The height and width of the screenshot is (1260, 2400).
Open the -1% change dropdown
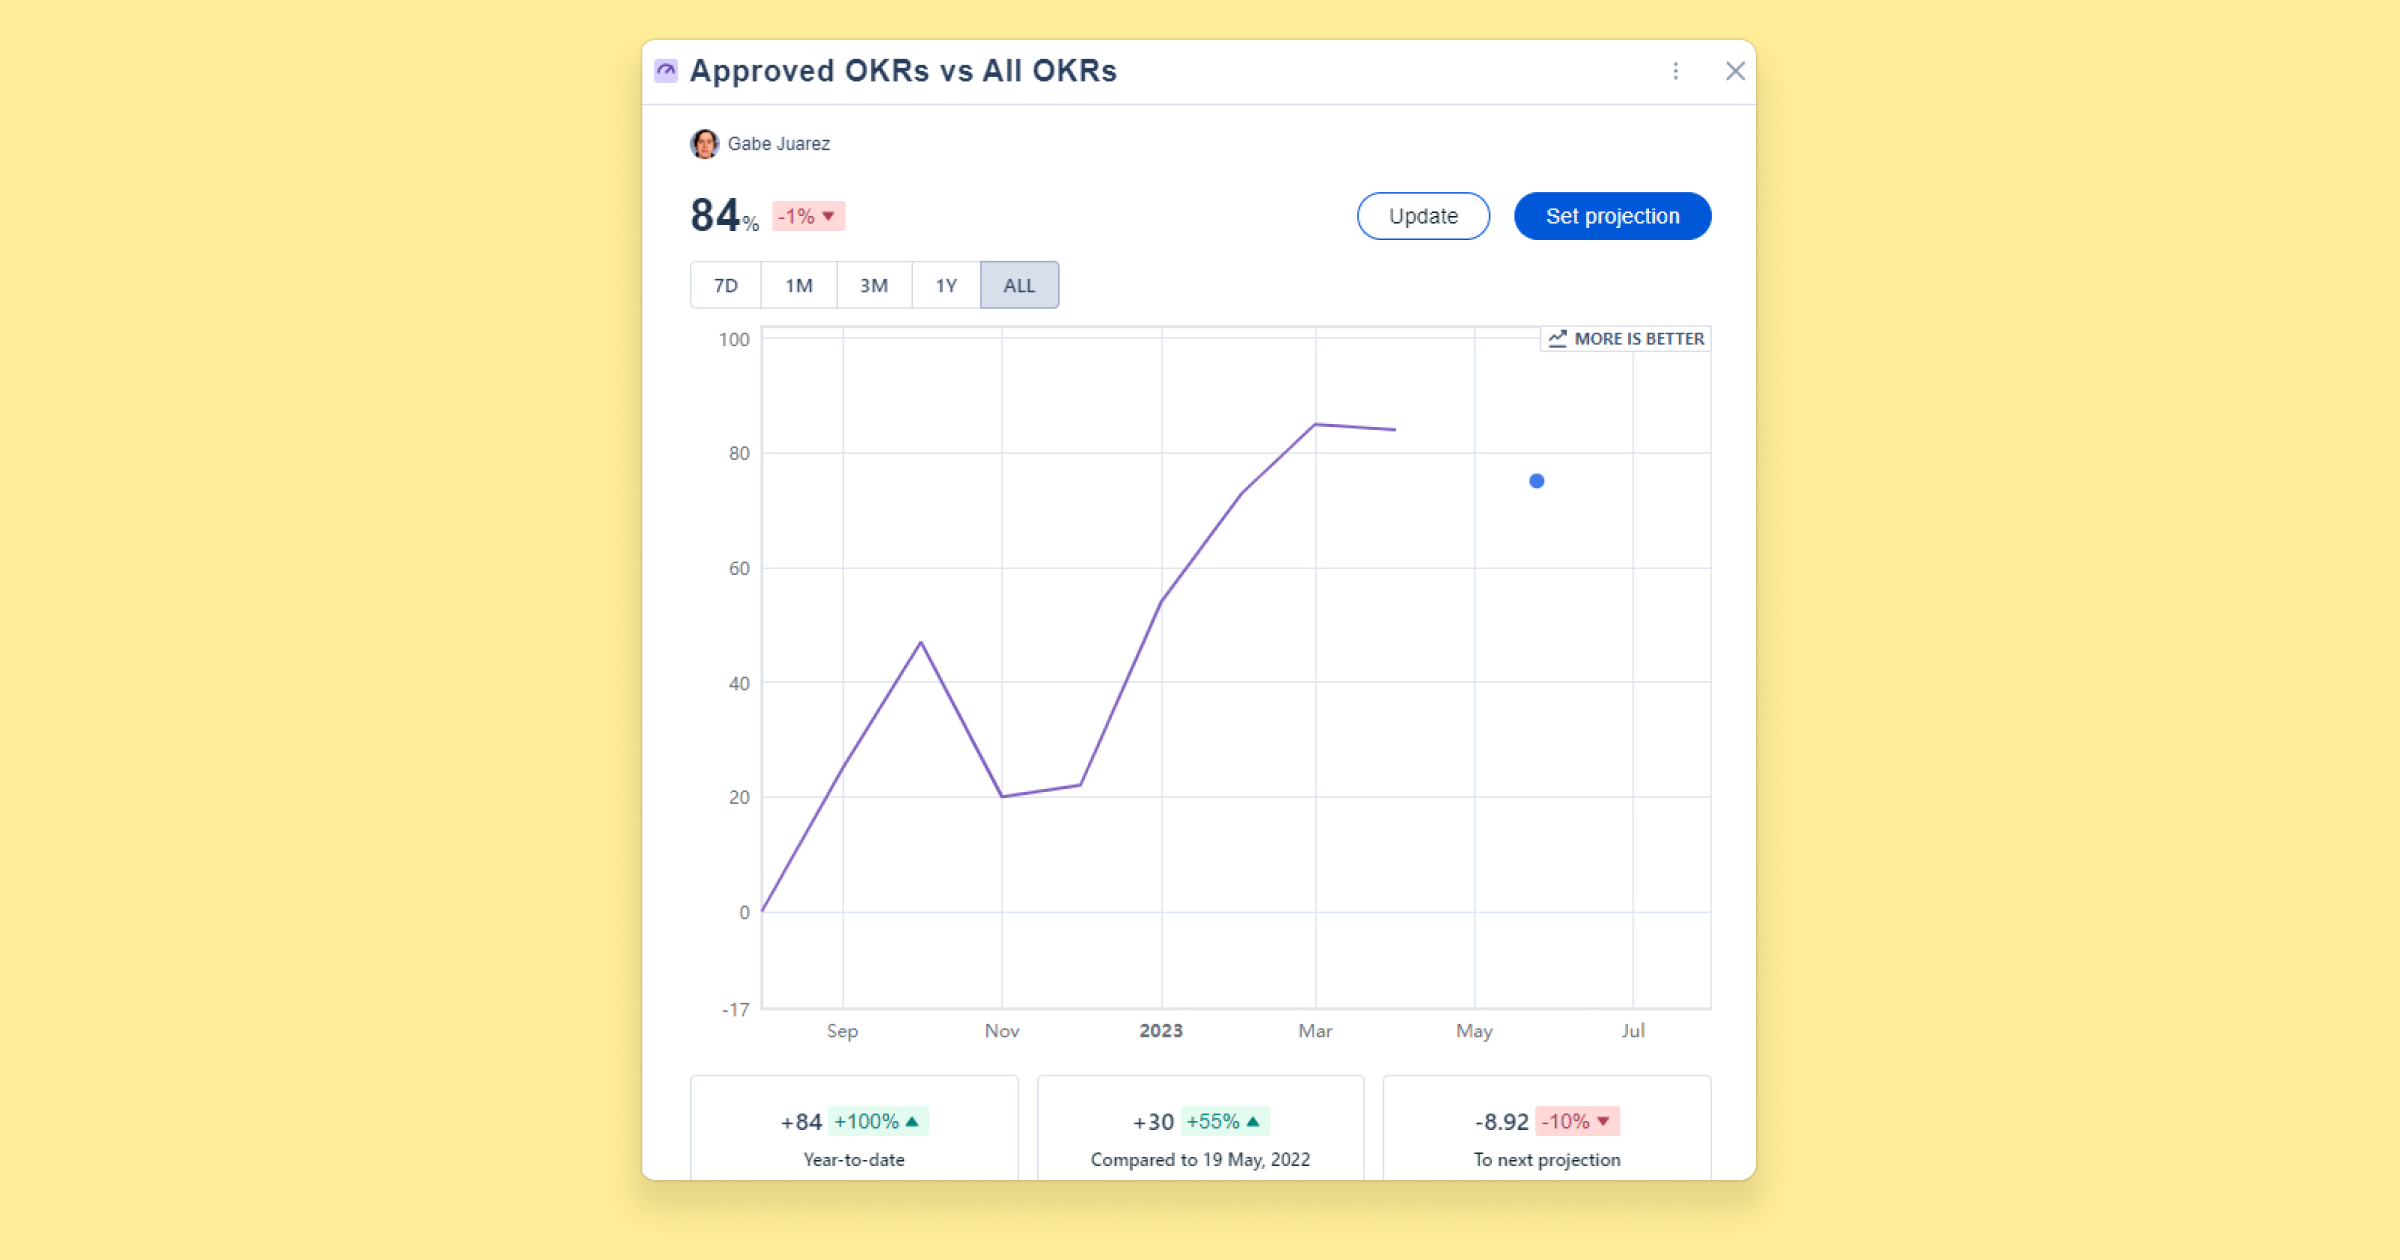(808, 216)
